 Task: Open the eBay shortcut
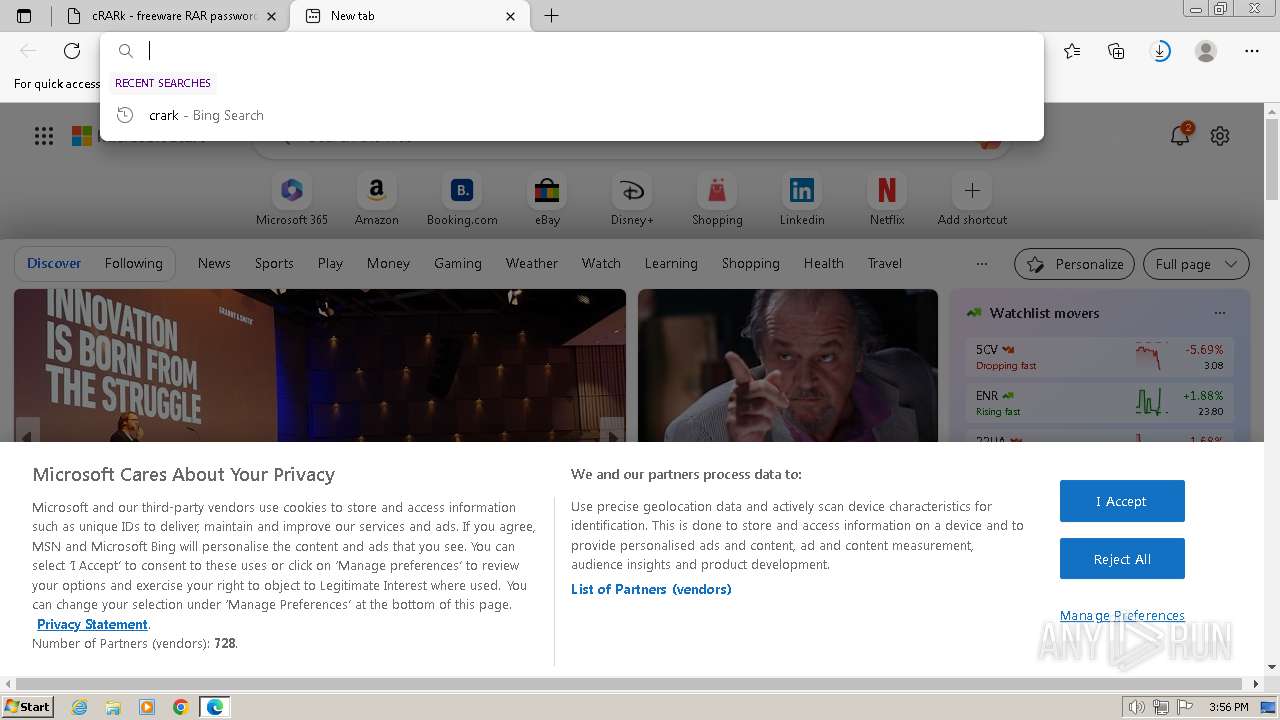[547, 200]
